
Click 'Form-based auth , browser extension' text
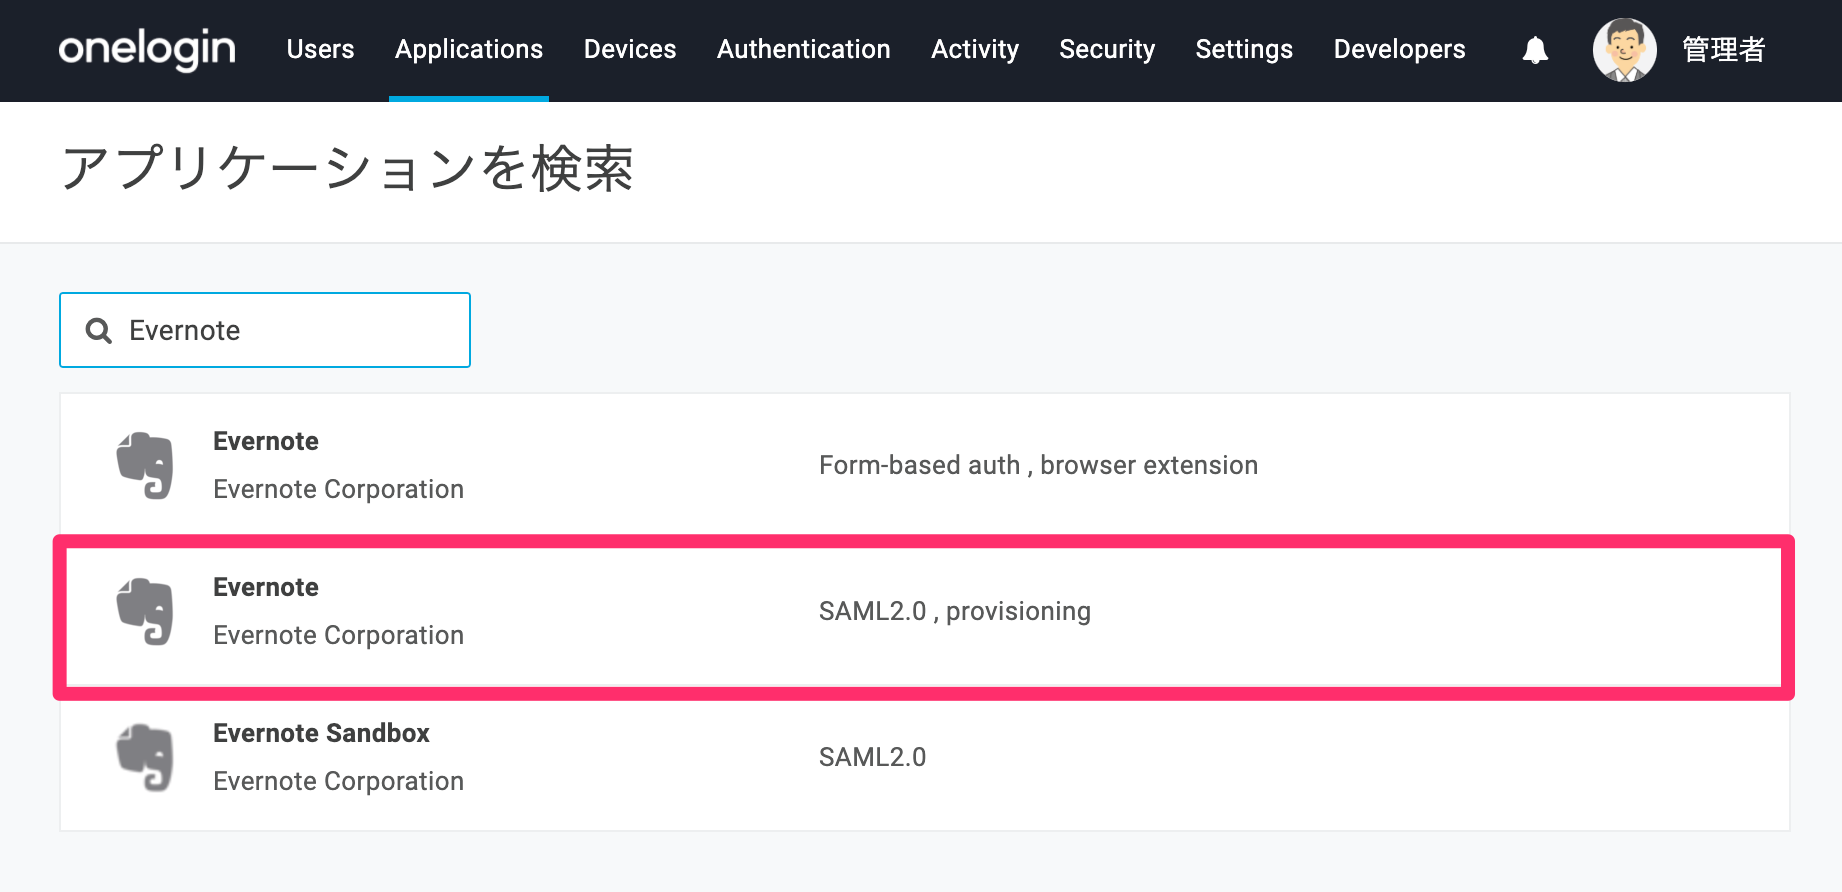pos(1038,465)
